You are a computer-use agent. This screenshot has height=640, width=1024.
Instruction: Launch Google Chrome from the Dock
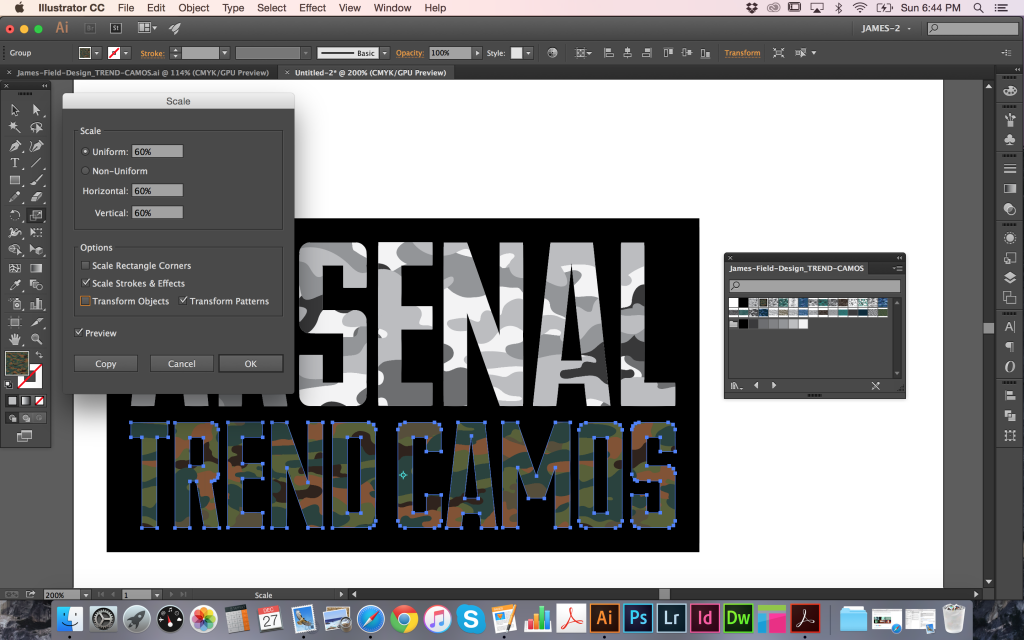(x=404, y=618)
